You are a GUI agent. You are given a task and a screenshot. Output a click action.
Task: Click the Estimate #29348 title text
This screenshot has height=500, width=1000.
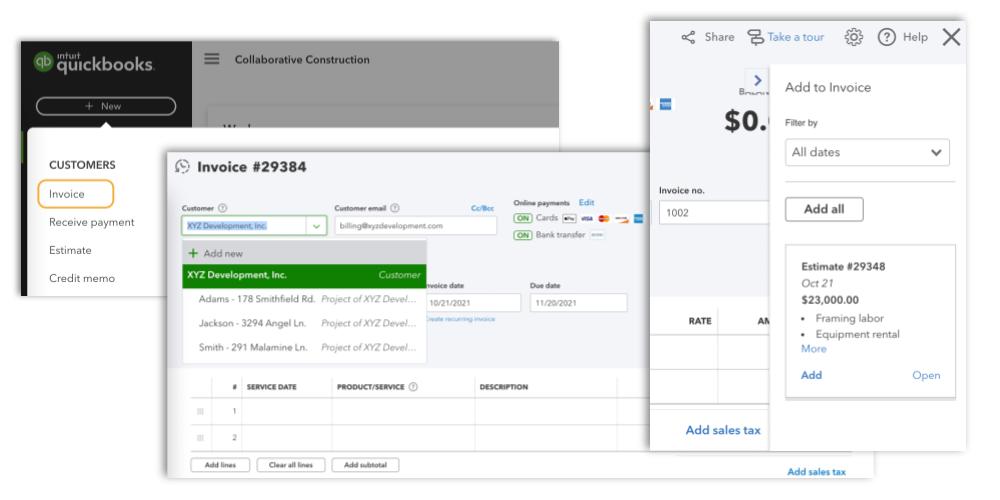point(843,267)
